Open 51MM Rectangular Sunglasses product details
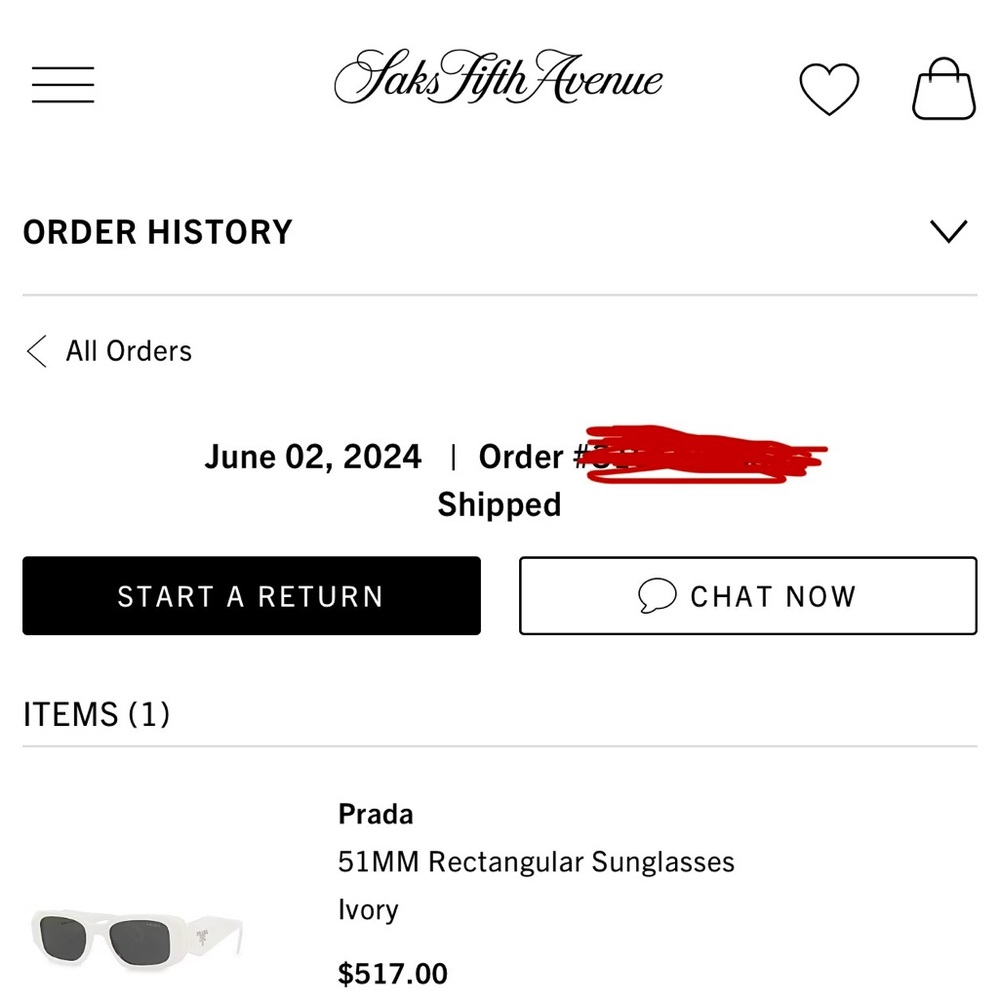Viewport: 1000px width, 1000px height. click(x=536, y=861)
